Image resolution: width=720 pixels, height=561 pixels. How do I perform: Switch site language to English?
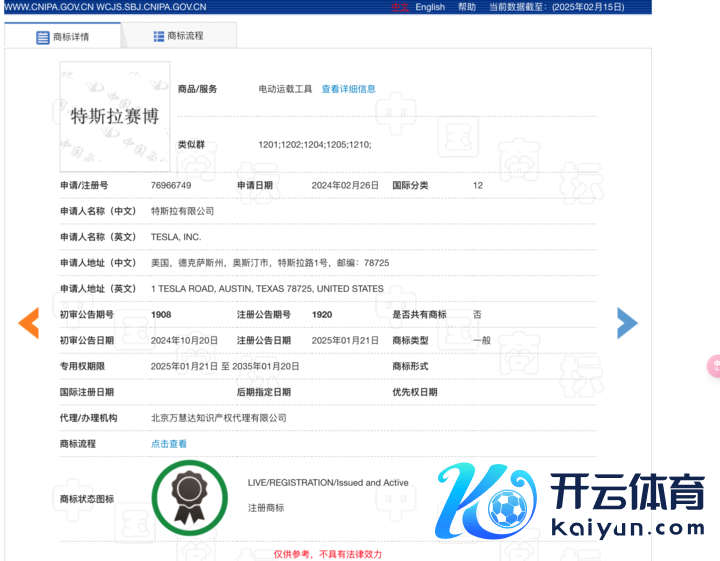pyautogui.click(x=430, y=7)
